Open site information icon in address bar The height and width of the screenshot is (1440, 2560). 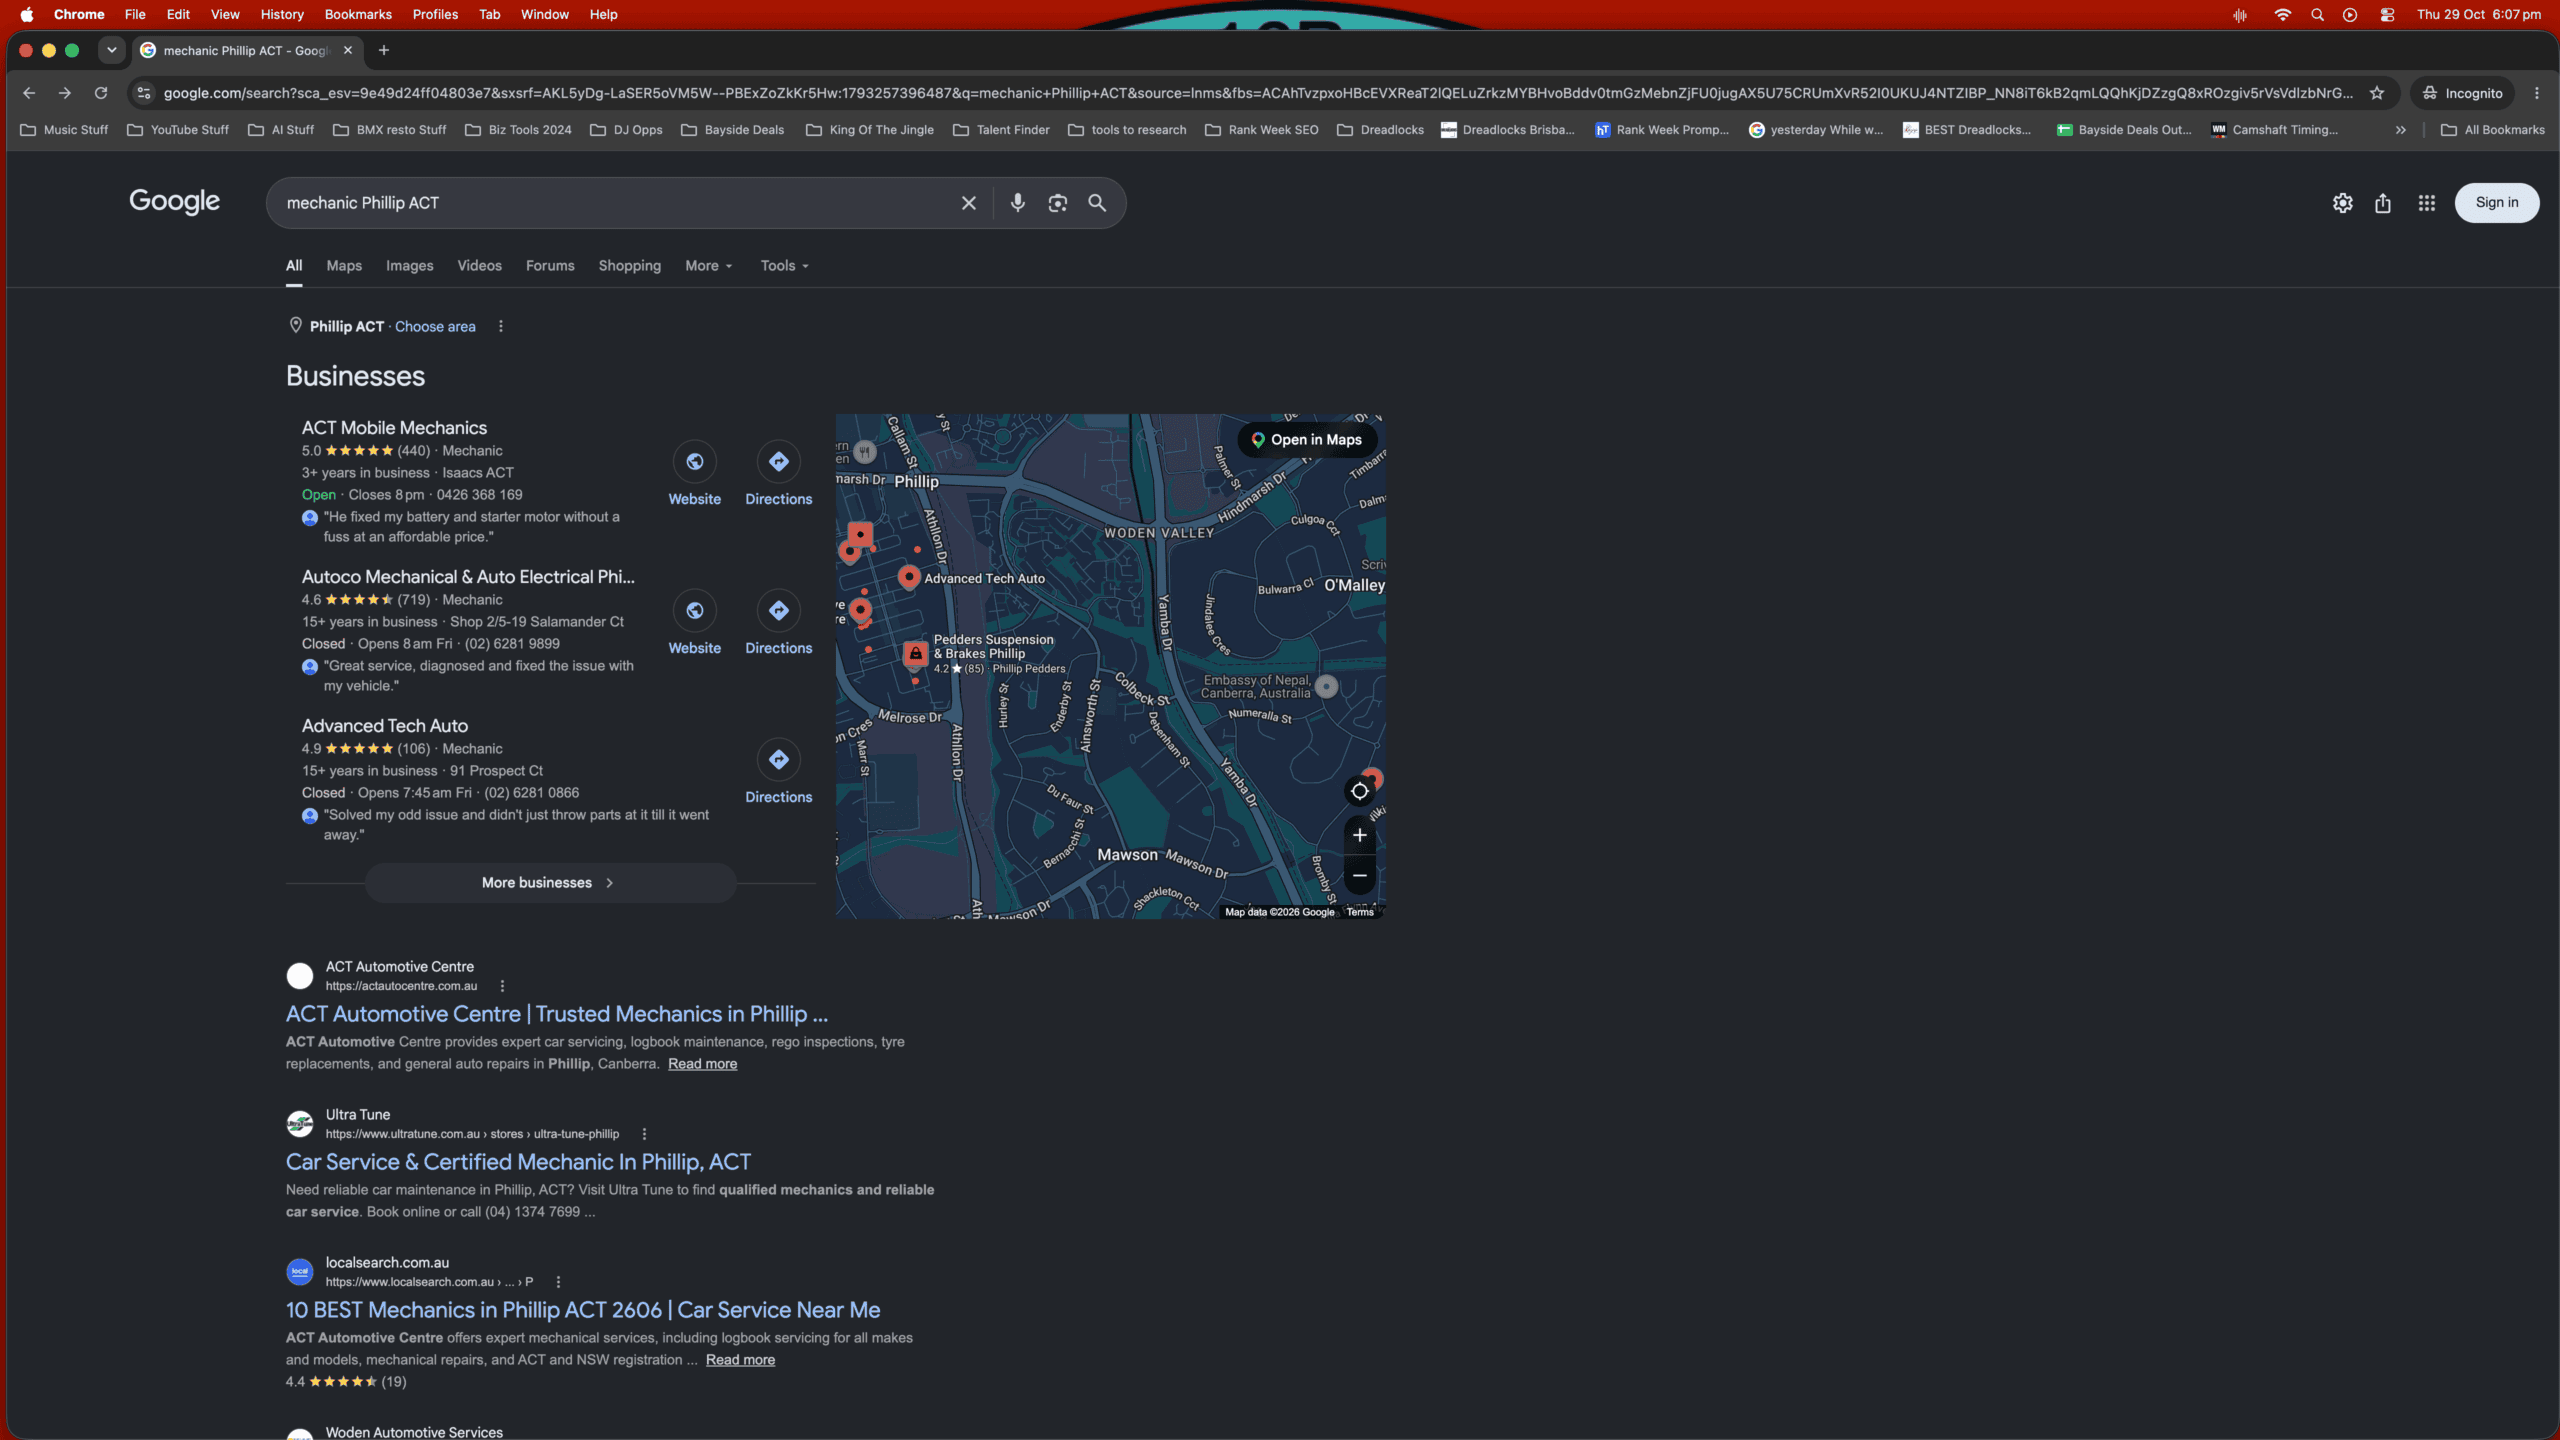pos(144,93)
